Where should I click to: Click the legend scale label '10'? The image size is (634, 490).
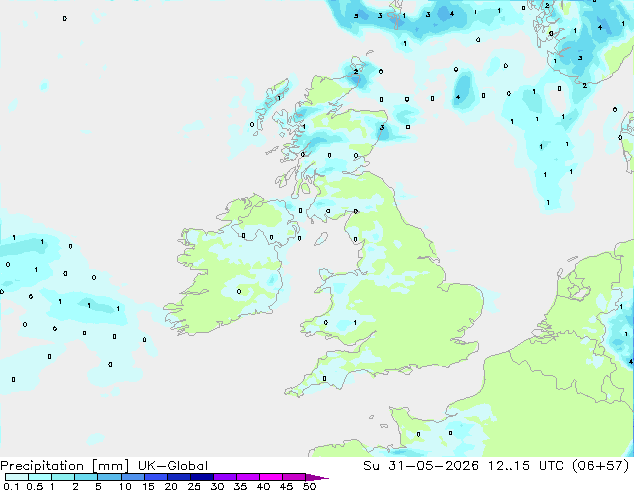click(x=125, y=486)
